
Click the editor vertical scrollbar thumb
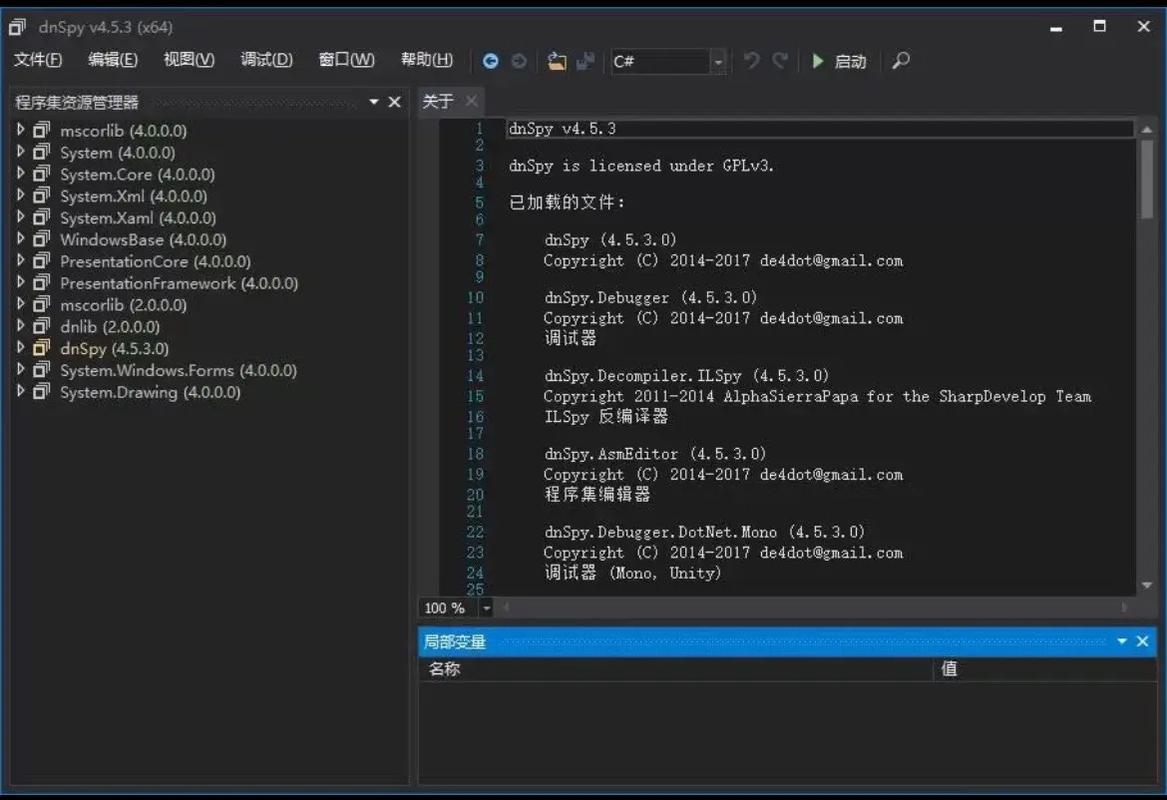coord(1147,179)
